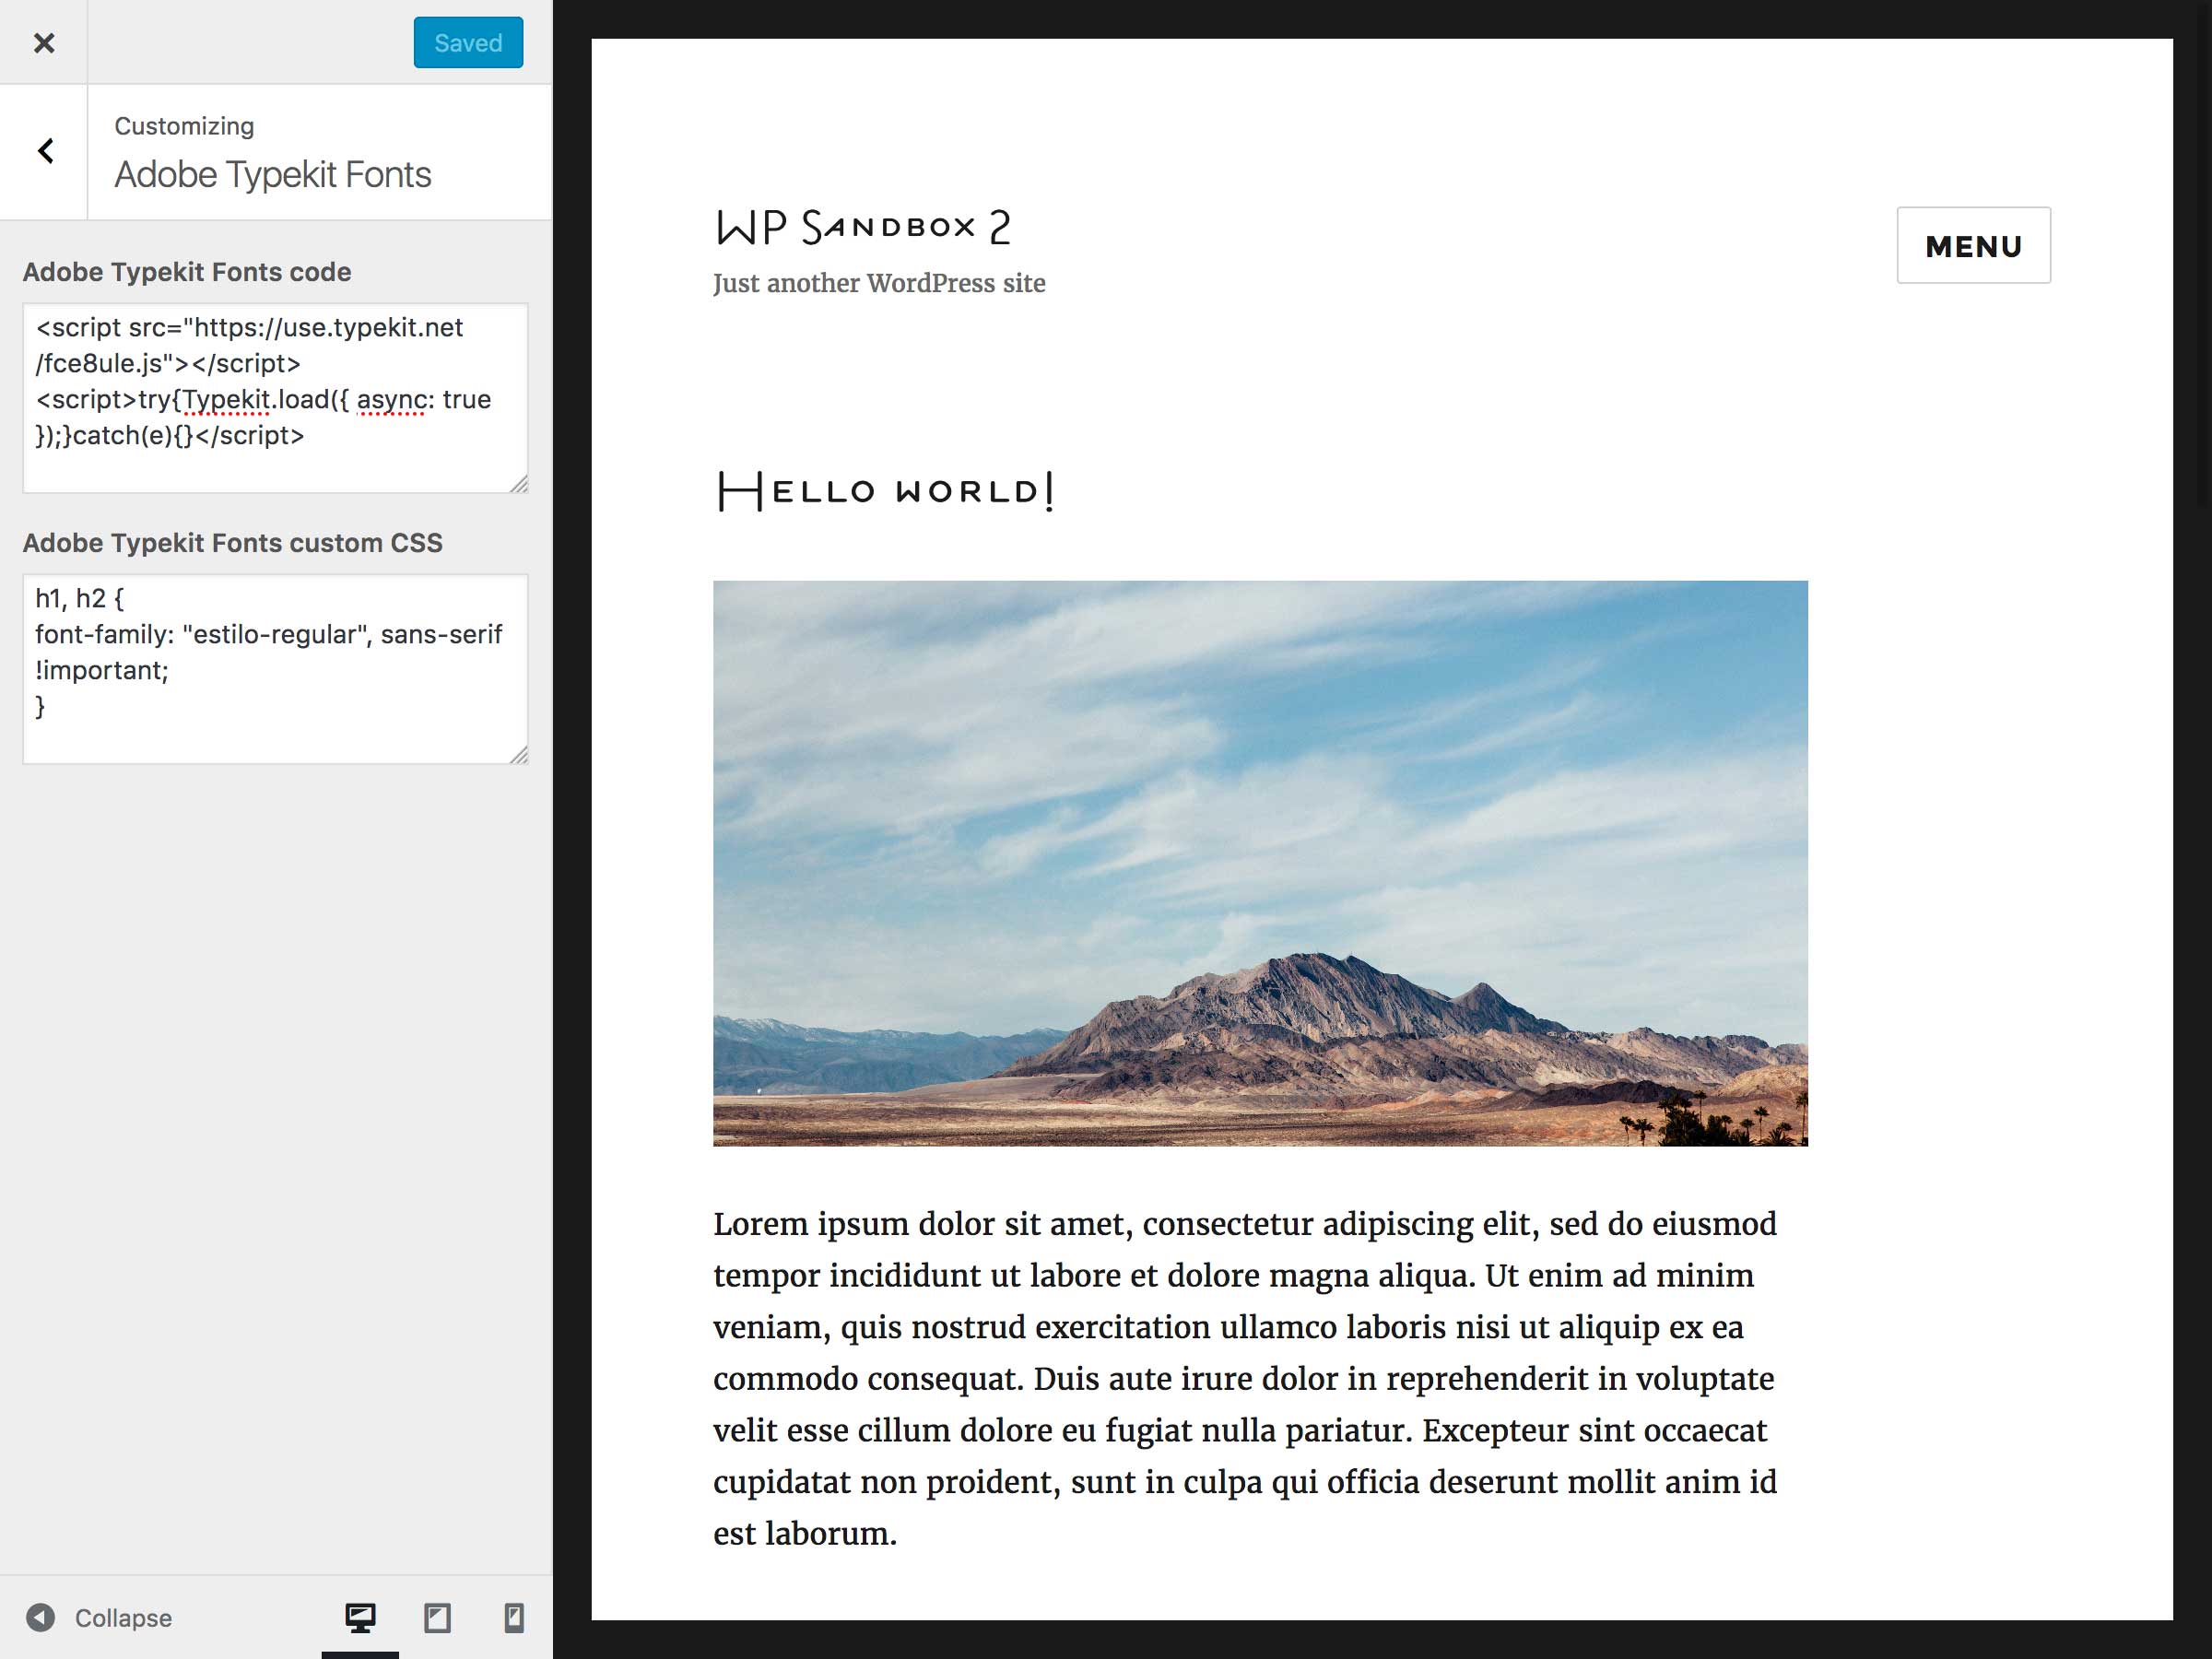Screen dimensions: 2212x1659
Task: Click the 'Adobe Typekit Fonts' section heading
Action: click(273, 174)
